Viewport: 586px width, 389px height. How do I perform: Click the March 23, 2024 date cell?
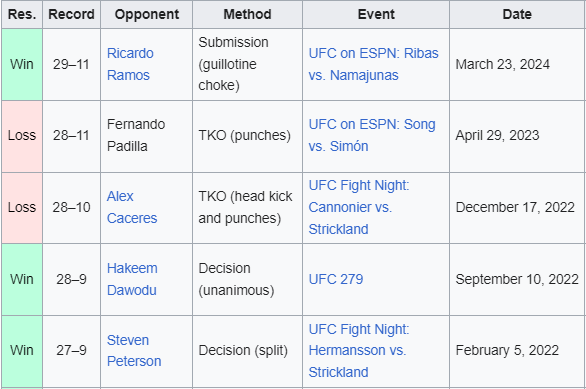click(517, 64)
